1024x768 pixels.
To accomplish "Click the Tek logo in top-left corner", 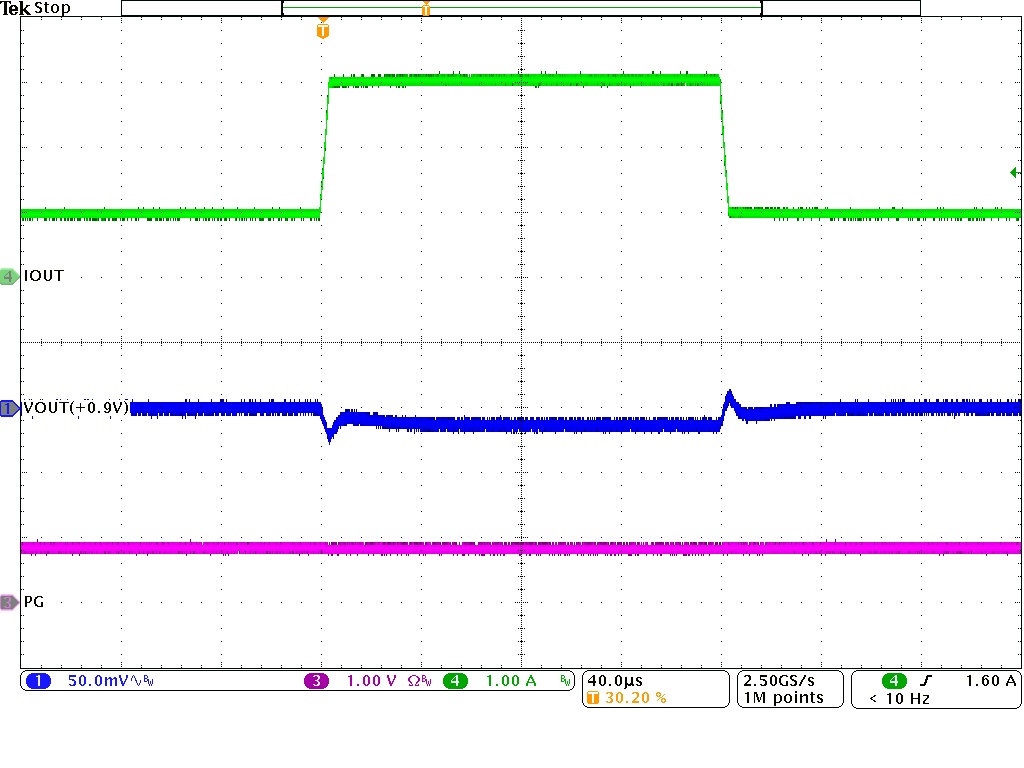I will pyautogui.click(x=13, y=8).
